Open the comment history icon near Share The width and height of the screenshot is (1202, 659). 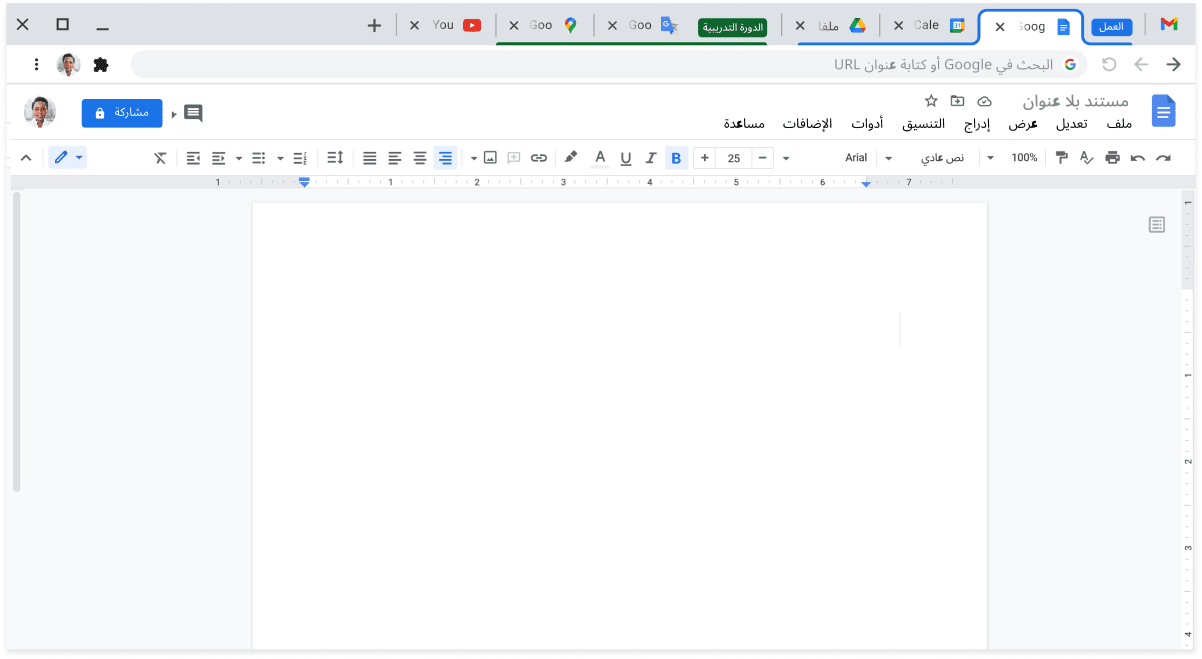coord(193,113)
